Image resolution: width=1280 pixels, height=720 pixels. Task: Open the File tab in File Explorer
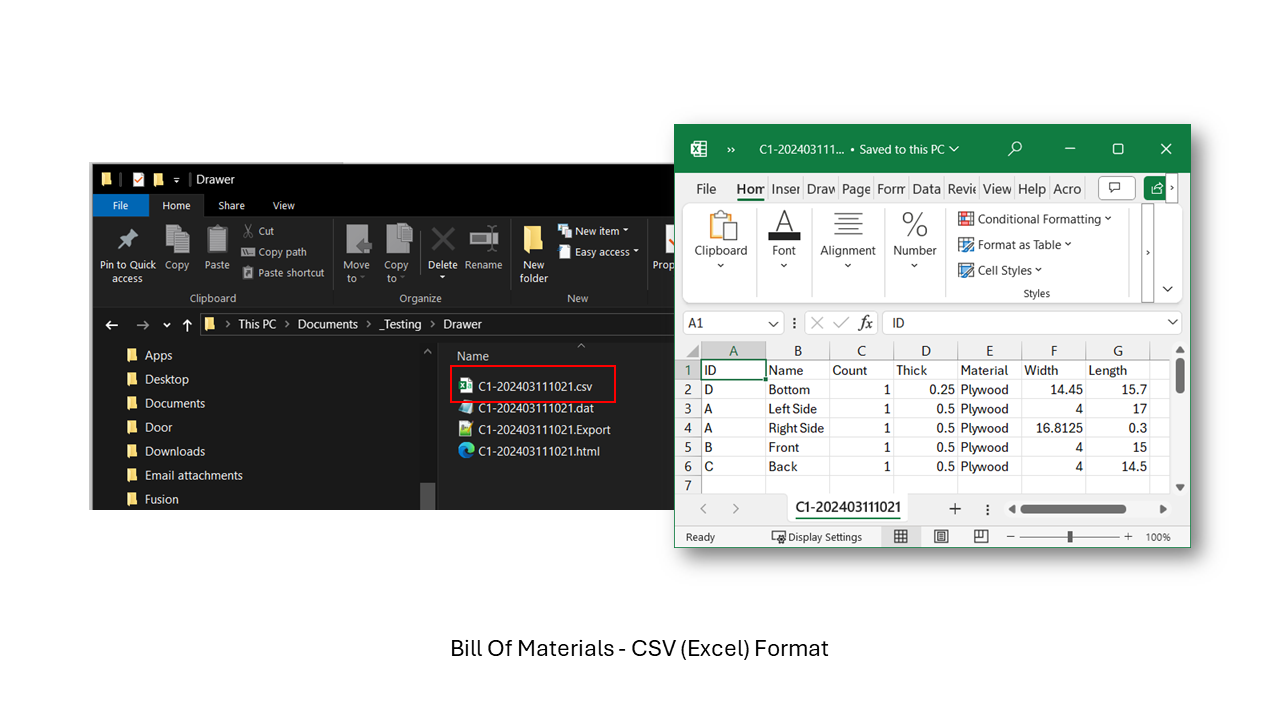120,205
